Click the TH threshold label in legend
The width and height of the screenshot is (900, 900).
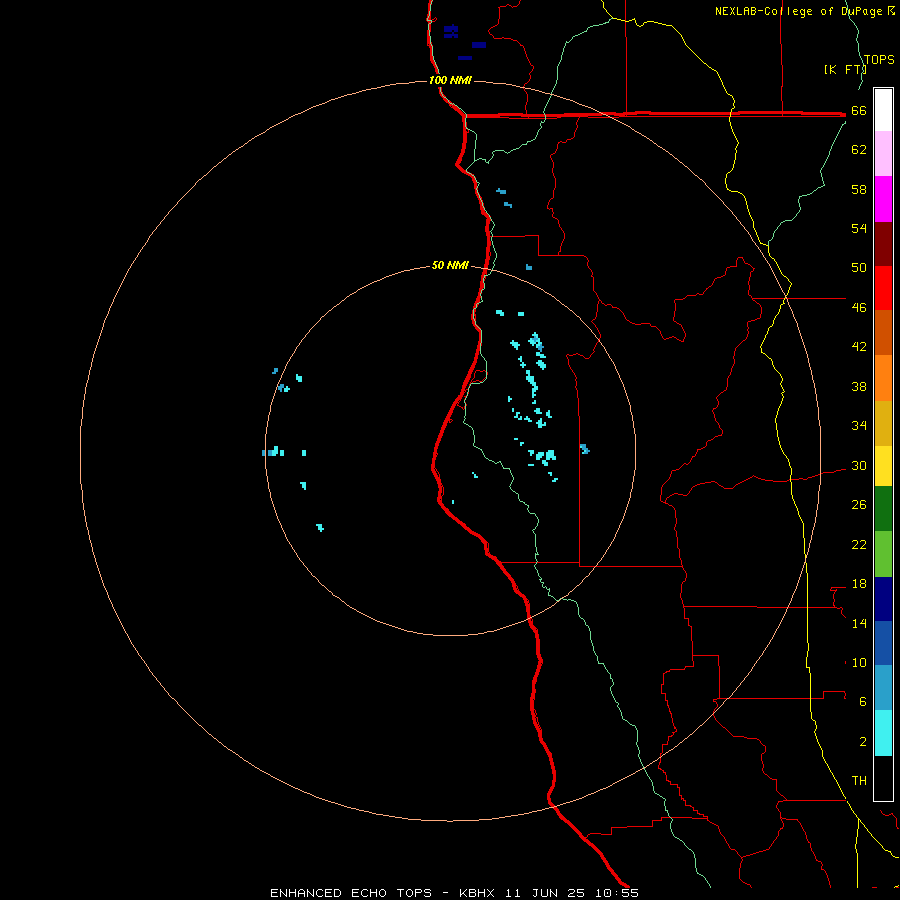[x=859, y=781]
